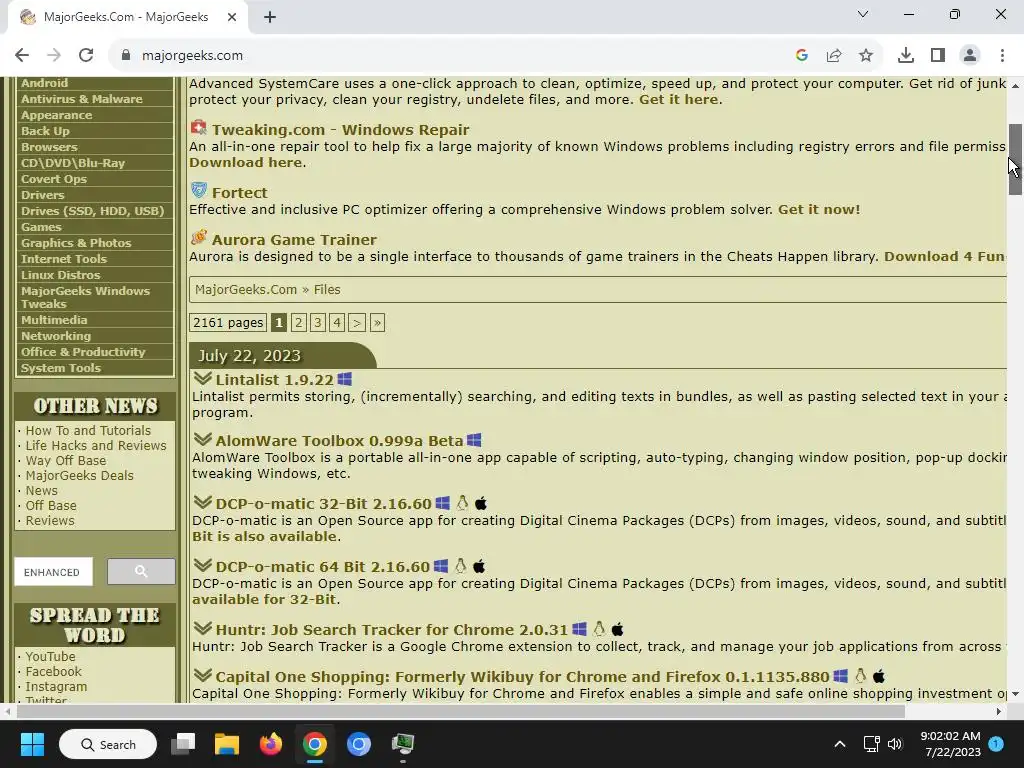Image resolution: width=1024 pixels, height=768 pixels.
Task: Open MajorGeeks Deals link
Action: click(80, 475)
